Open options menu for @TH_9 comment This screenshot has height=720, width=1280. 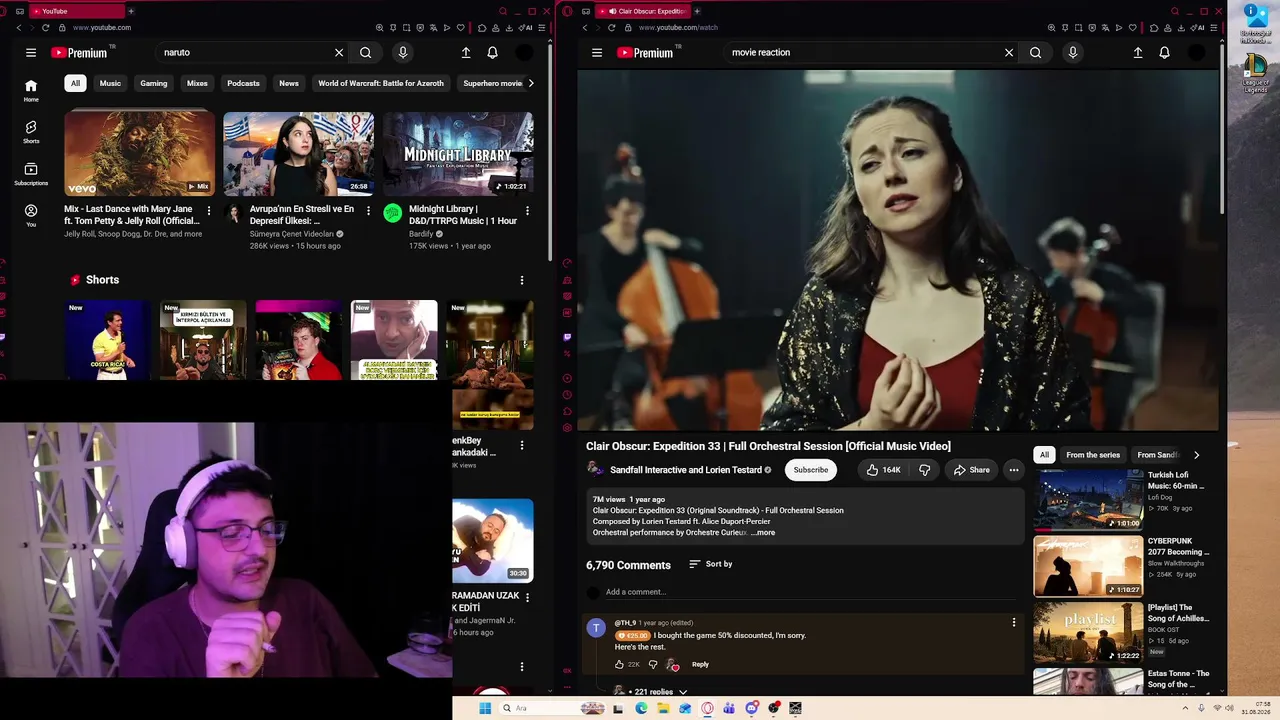(x=1014, y=623)
